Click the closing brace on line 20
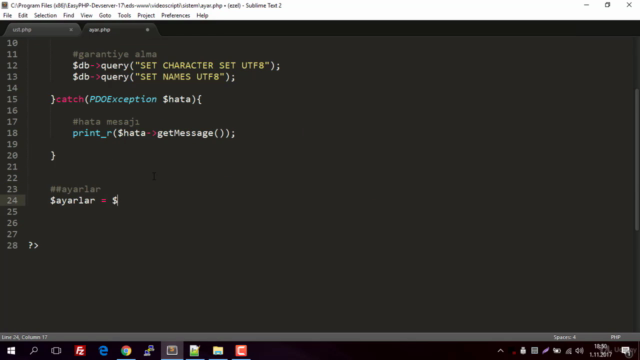Viewport: 640px width, 360px height. click(53, 156)
